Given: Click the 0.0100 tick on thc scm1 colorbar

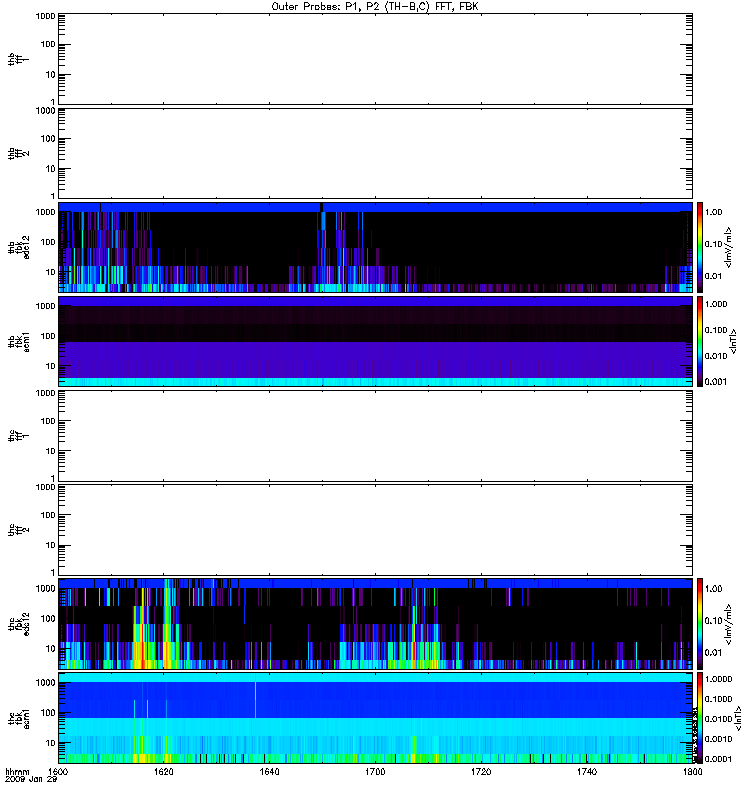Looking at the screenshot, I should point(718,719).
